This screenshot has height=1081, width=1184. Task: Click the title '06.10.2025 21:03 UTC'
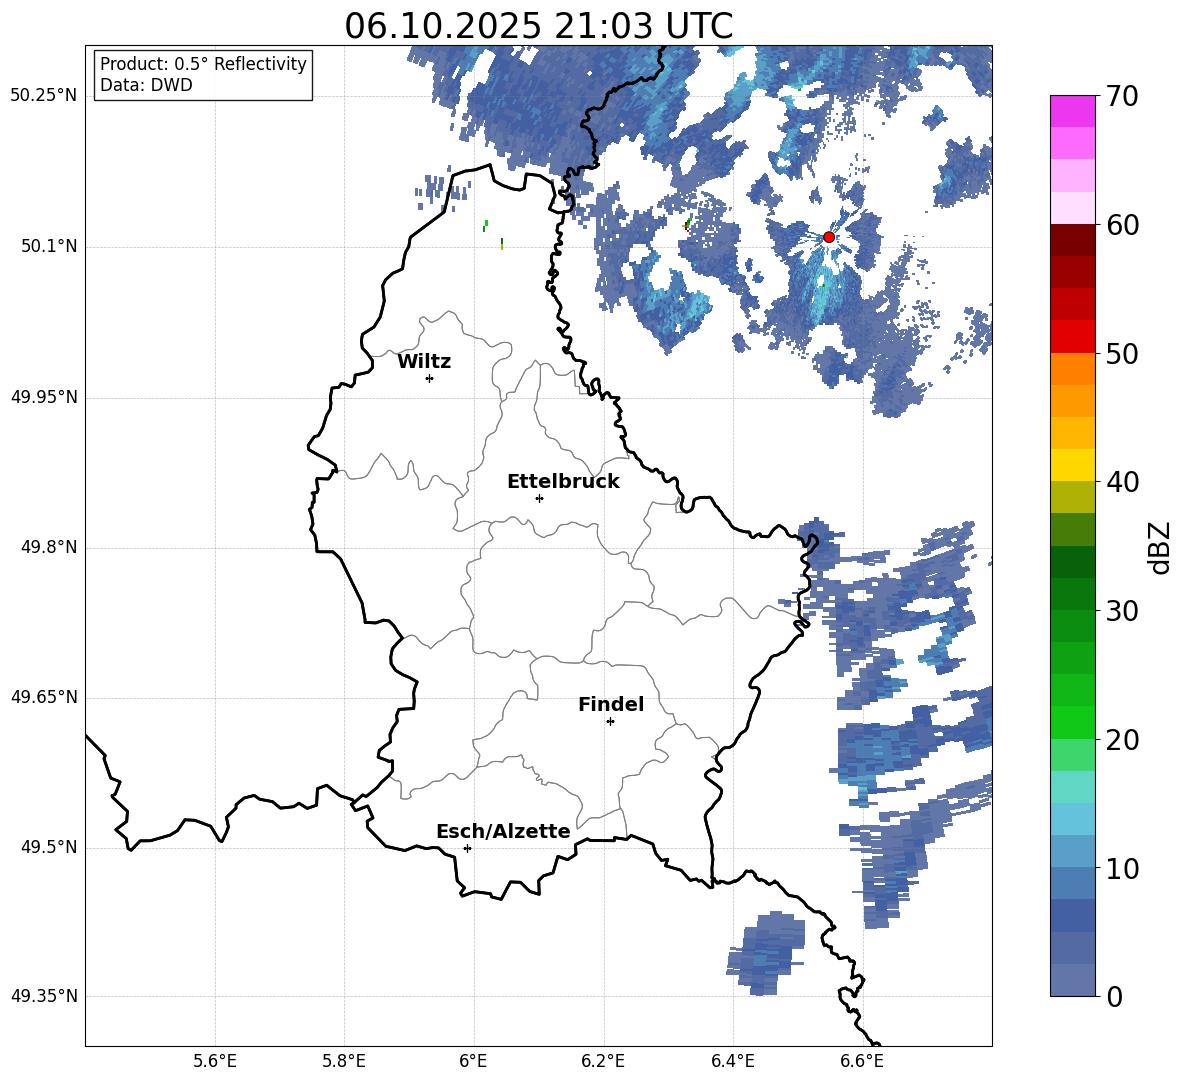click(x=539, y=26)
